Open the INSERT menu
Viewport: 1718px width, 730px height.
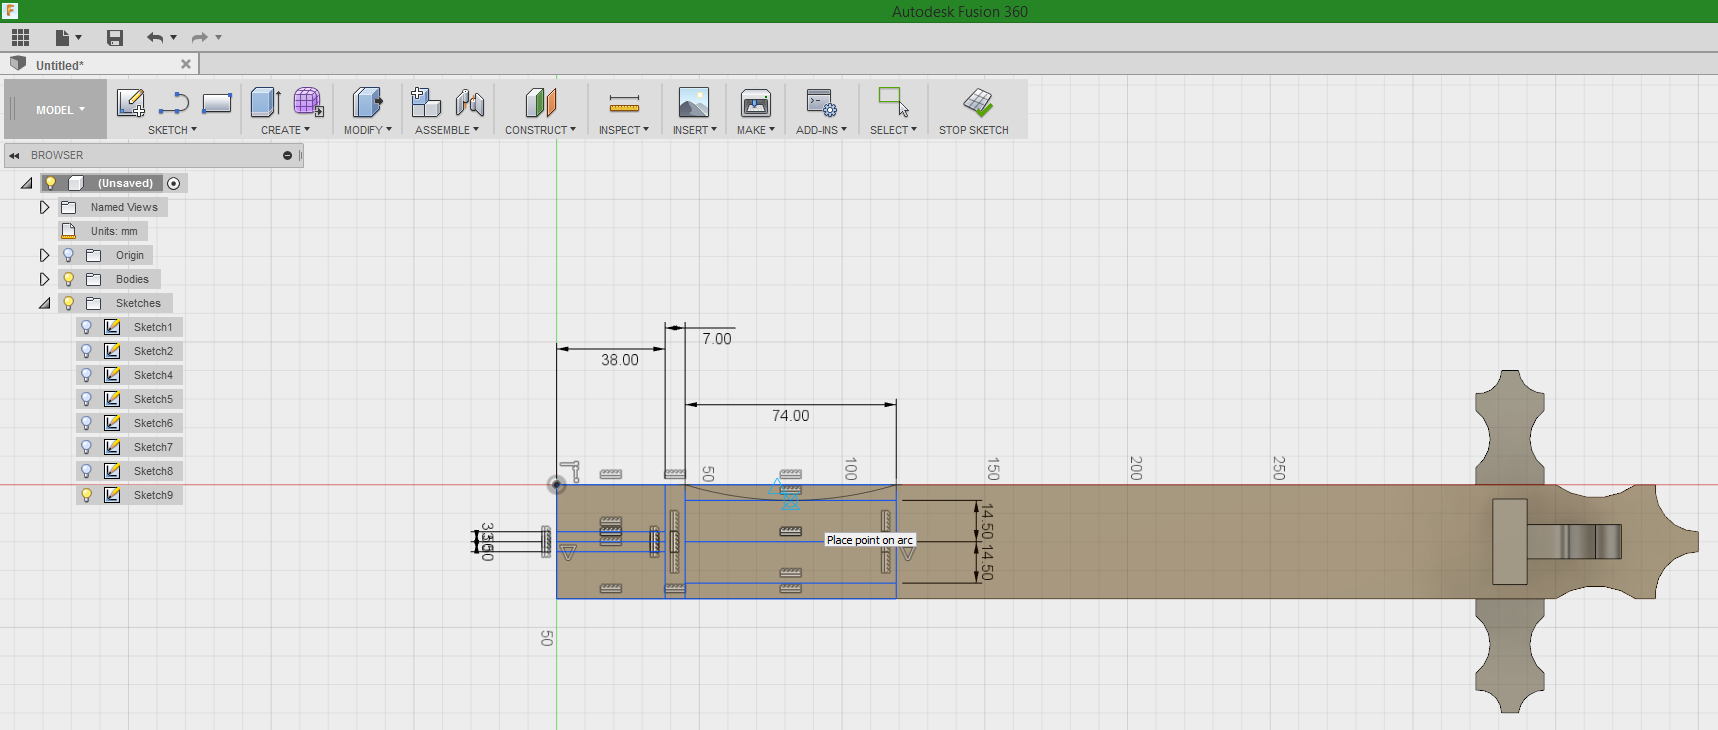694,130
